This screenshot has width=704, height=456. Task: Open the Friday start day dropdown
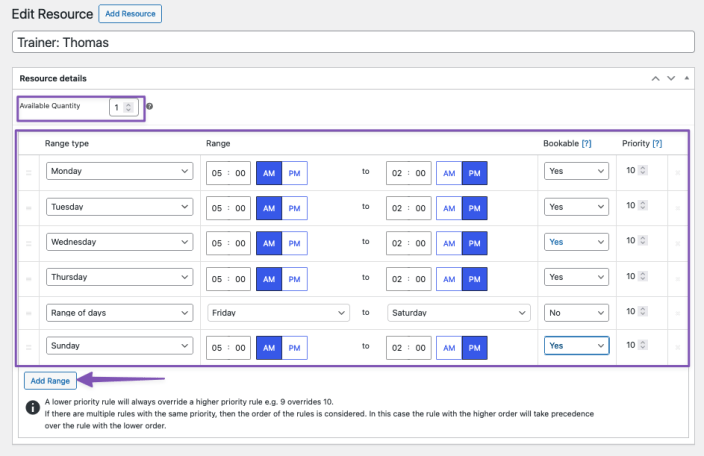tap(278, 313)
